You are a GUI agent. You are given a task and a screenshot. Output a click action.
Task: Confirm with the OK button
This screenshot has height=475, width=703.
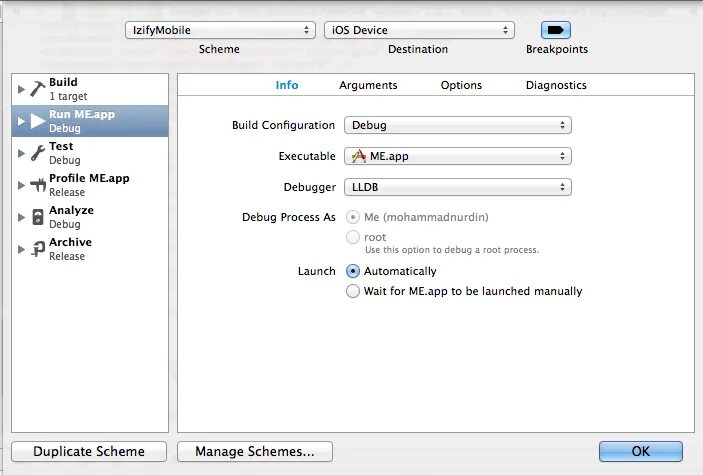tap(641, 451)
